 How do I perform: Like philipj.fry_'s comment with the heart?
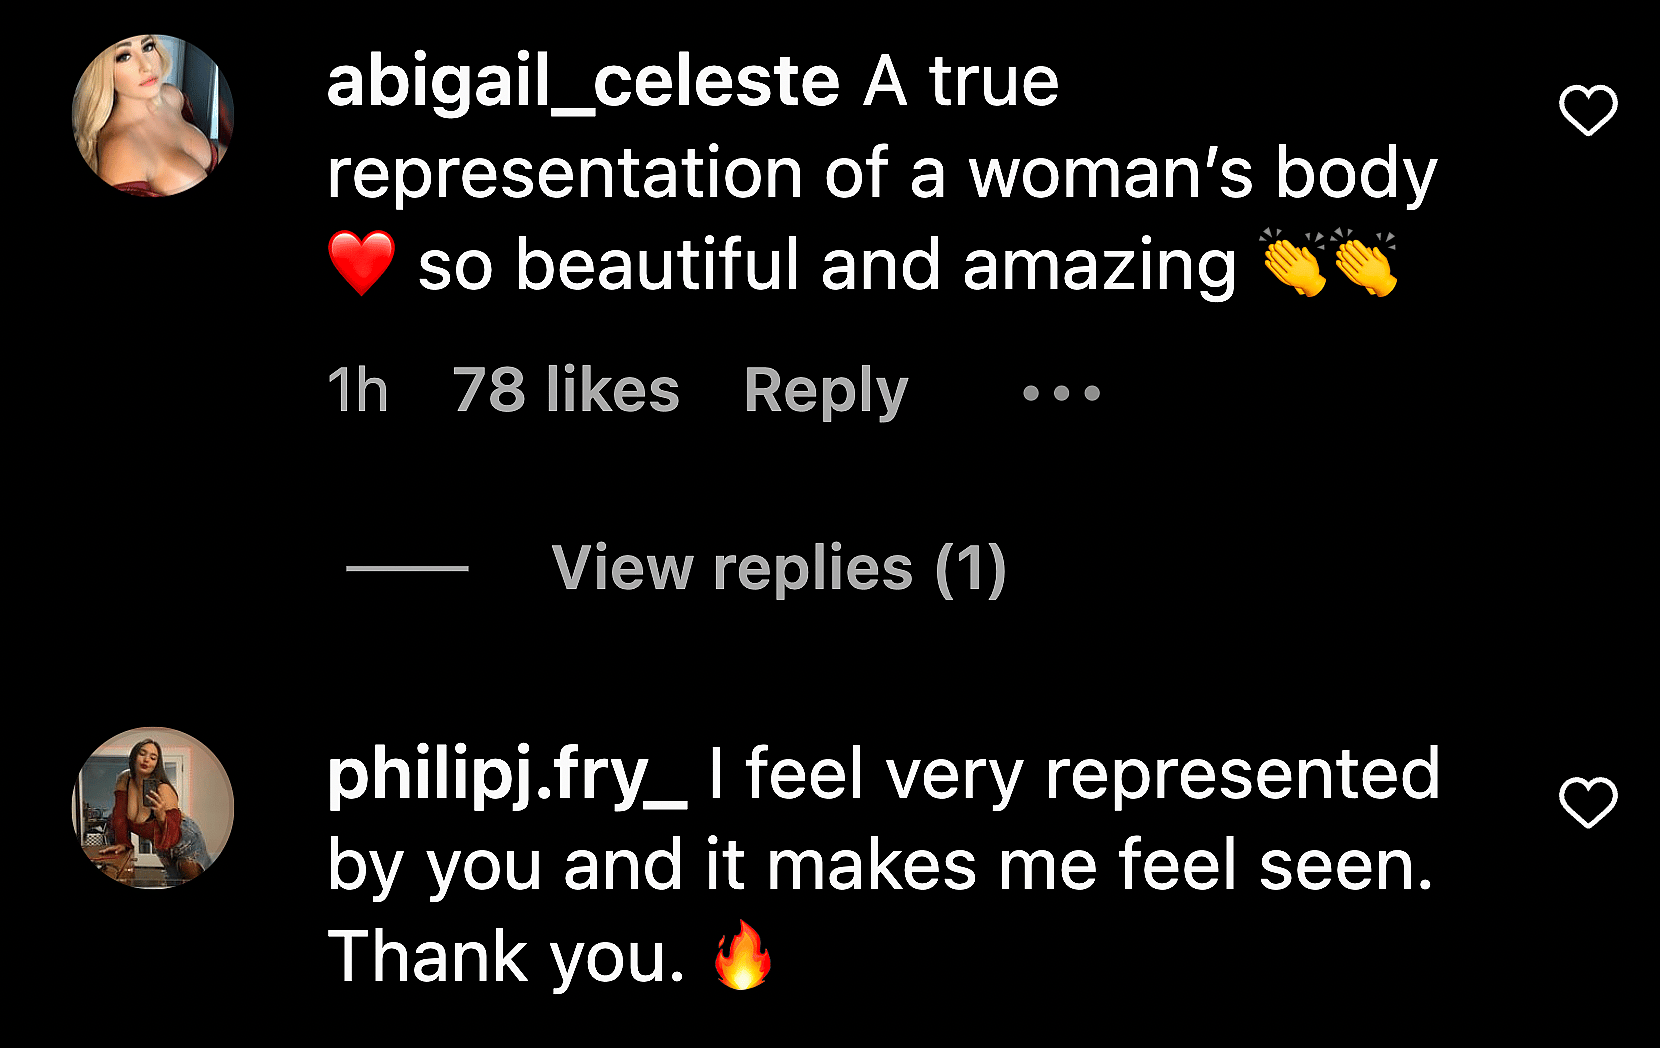tap(1588, 803)
